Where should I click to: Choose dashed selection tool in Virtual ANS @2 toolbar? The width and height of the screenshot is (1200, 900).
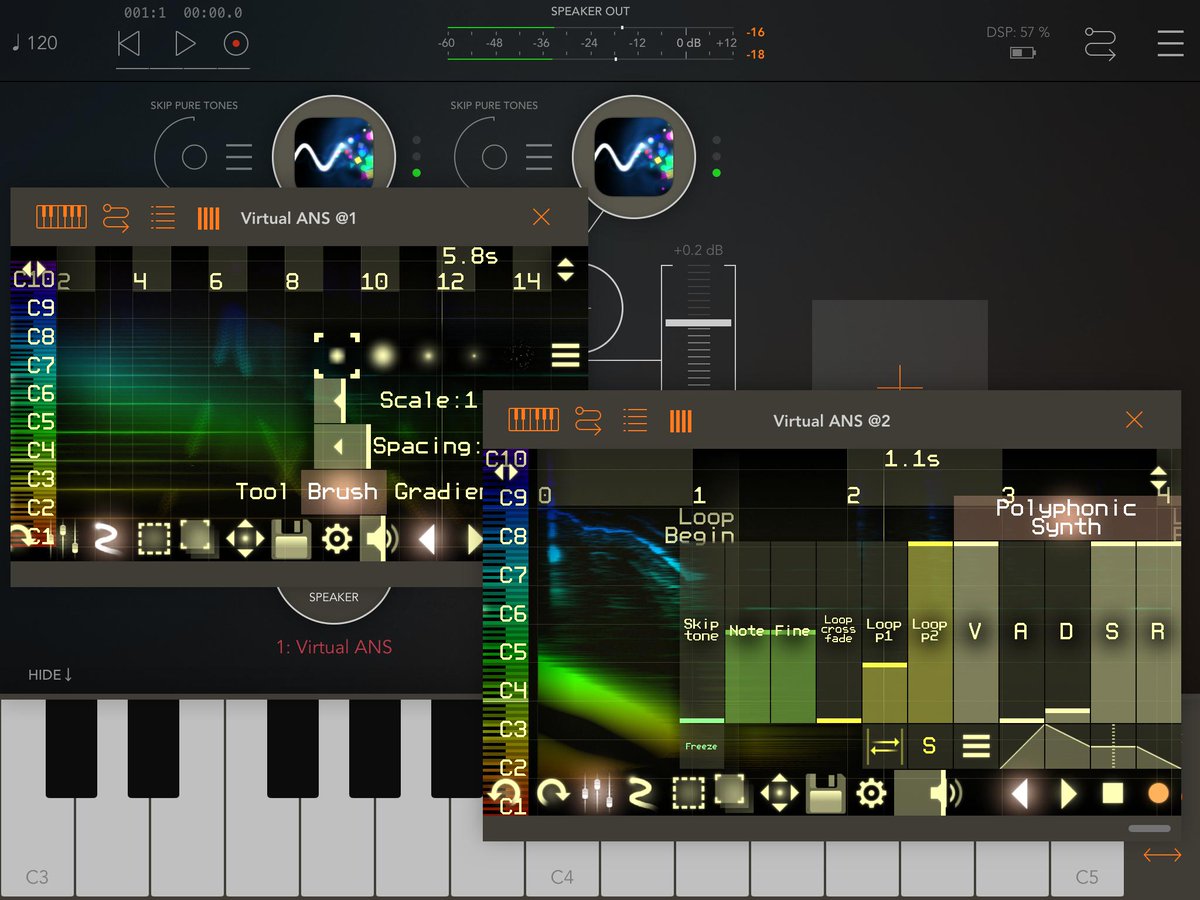pyautogui.click(x=687, y=794)
